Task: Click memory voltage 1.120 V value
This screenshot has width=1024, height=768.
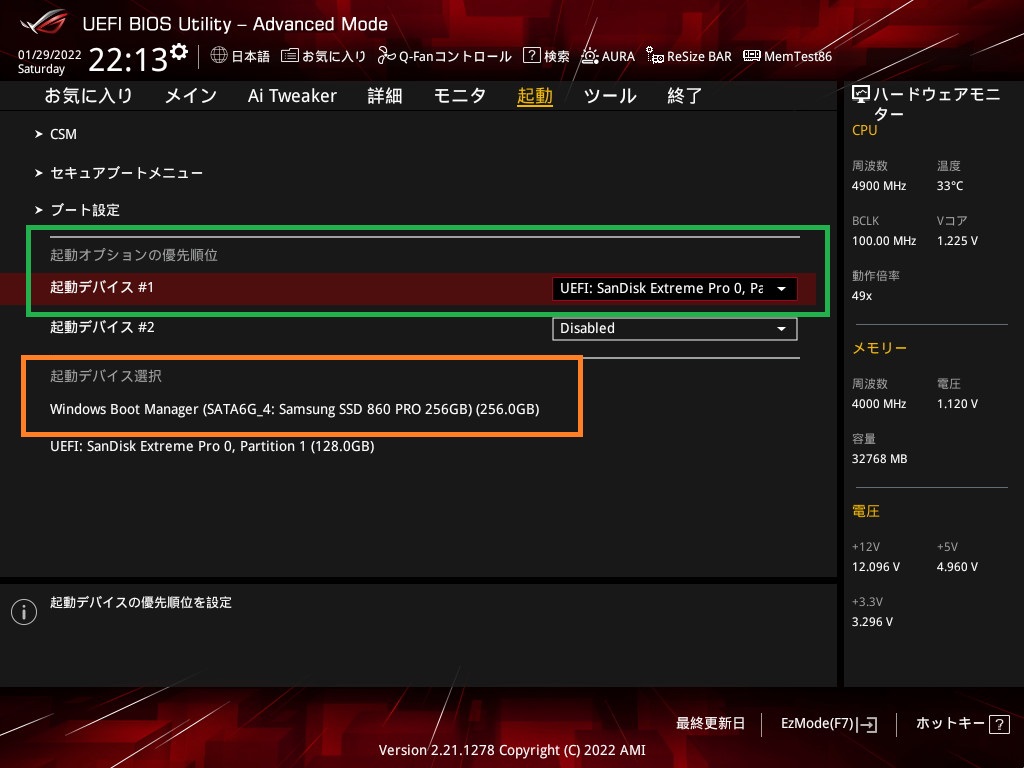Action: coord(957,404)
